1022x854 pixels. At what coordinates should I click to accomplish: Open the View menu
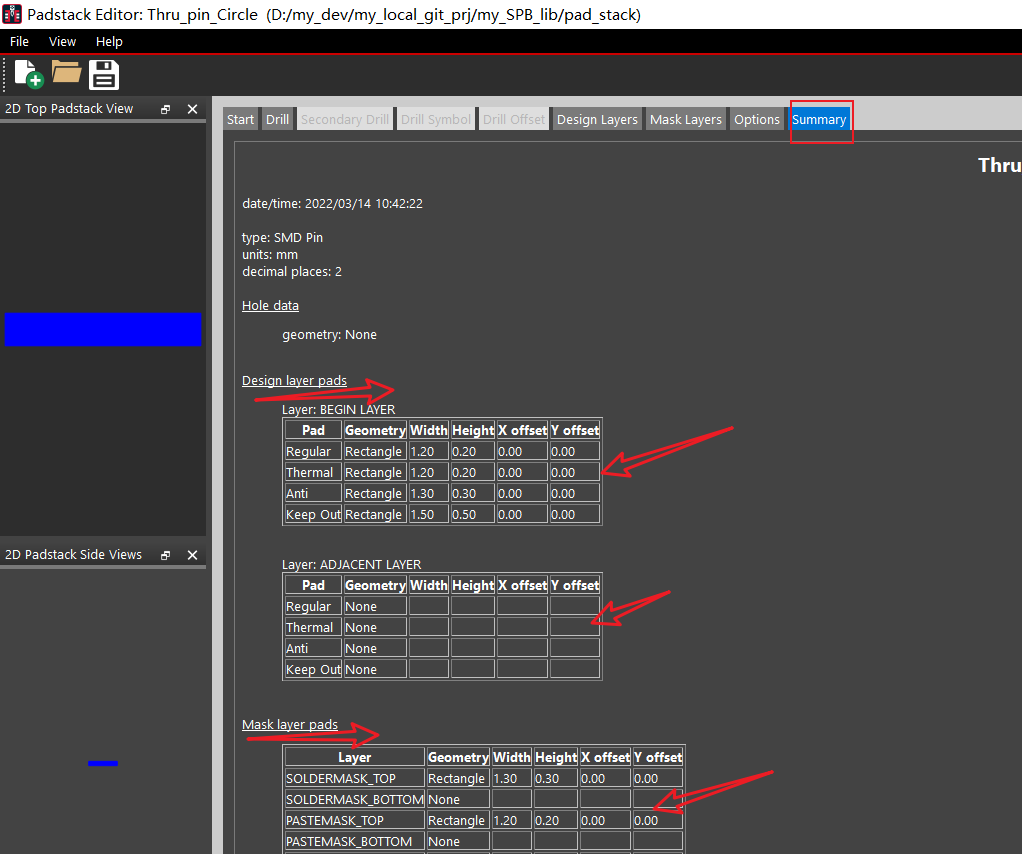click(62, 41)
